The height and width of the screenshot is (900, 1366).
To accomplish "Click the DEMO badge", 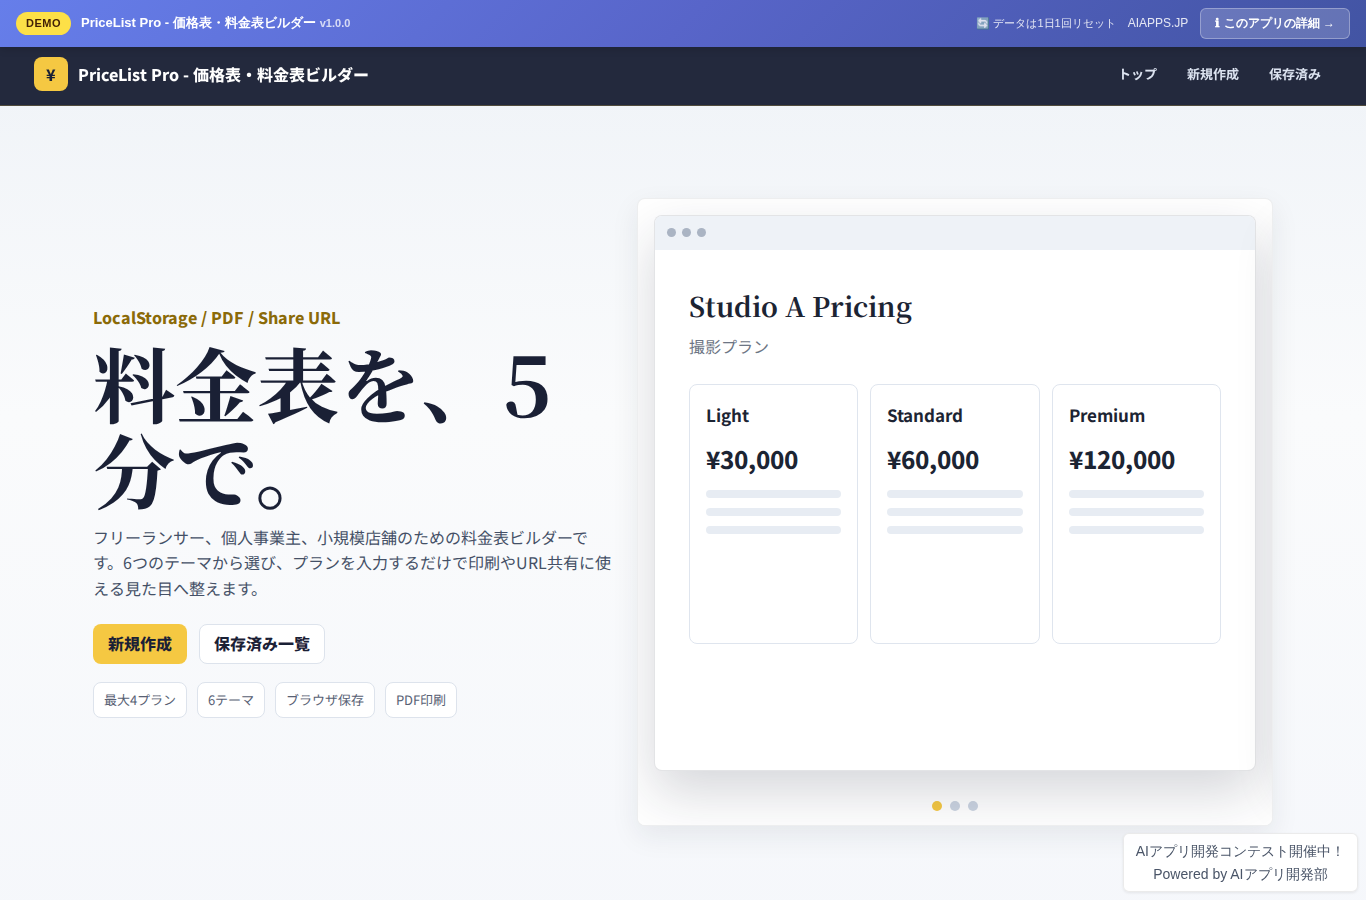I will tap(43, 23).
